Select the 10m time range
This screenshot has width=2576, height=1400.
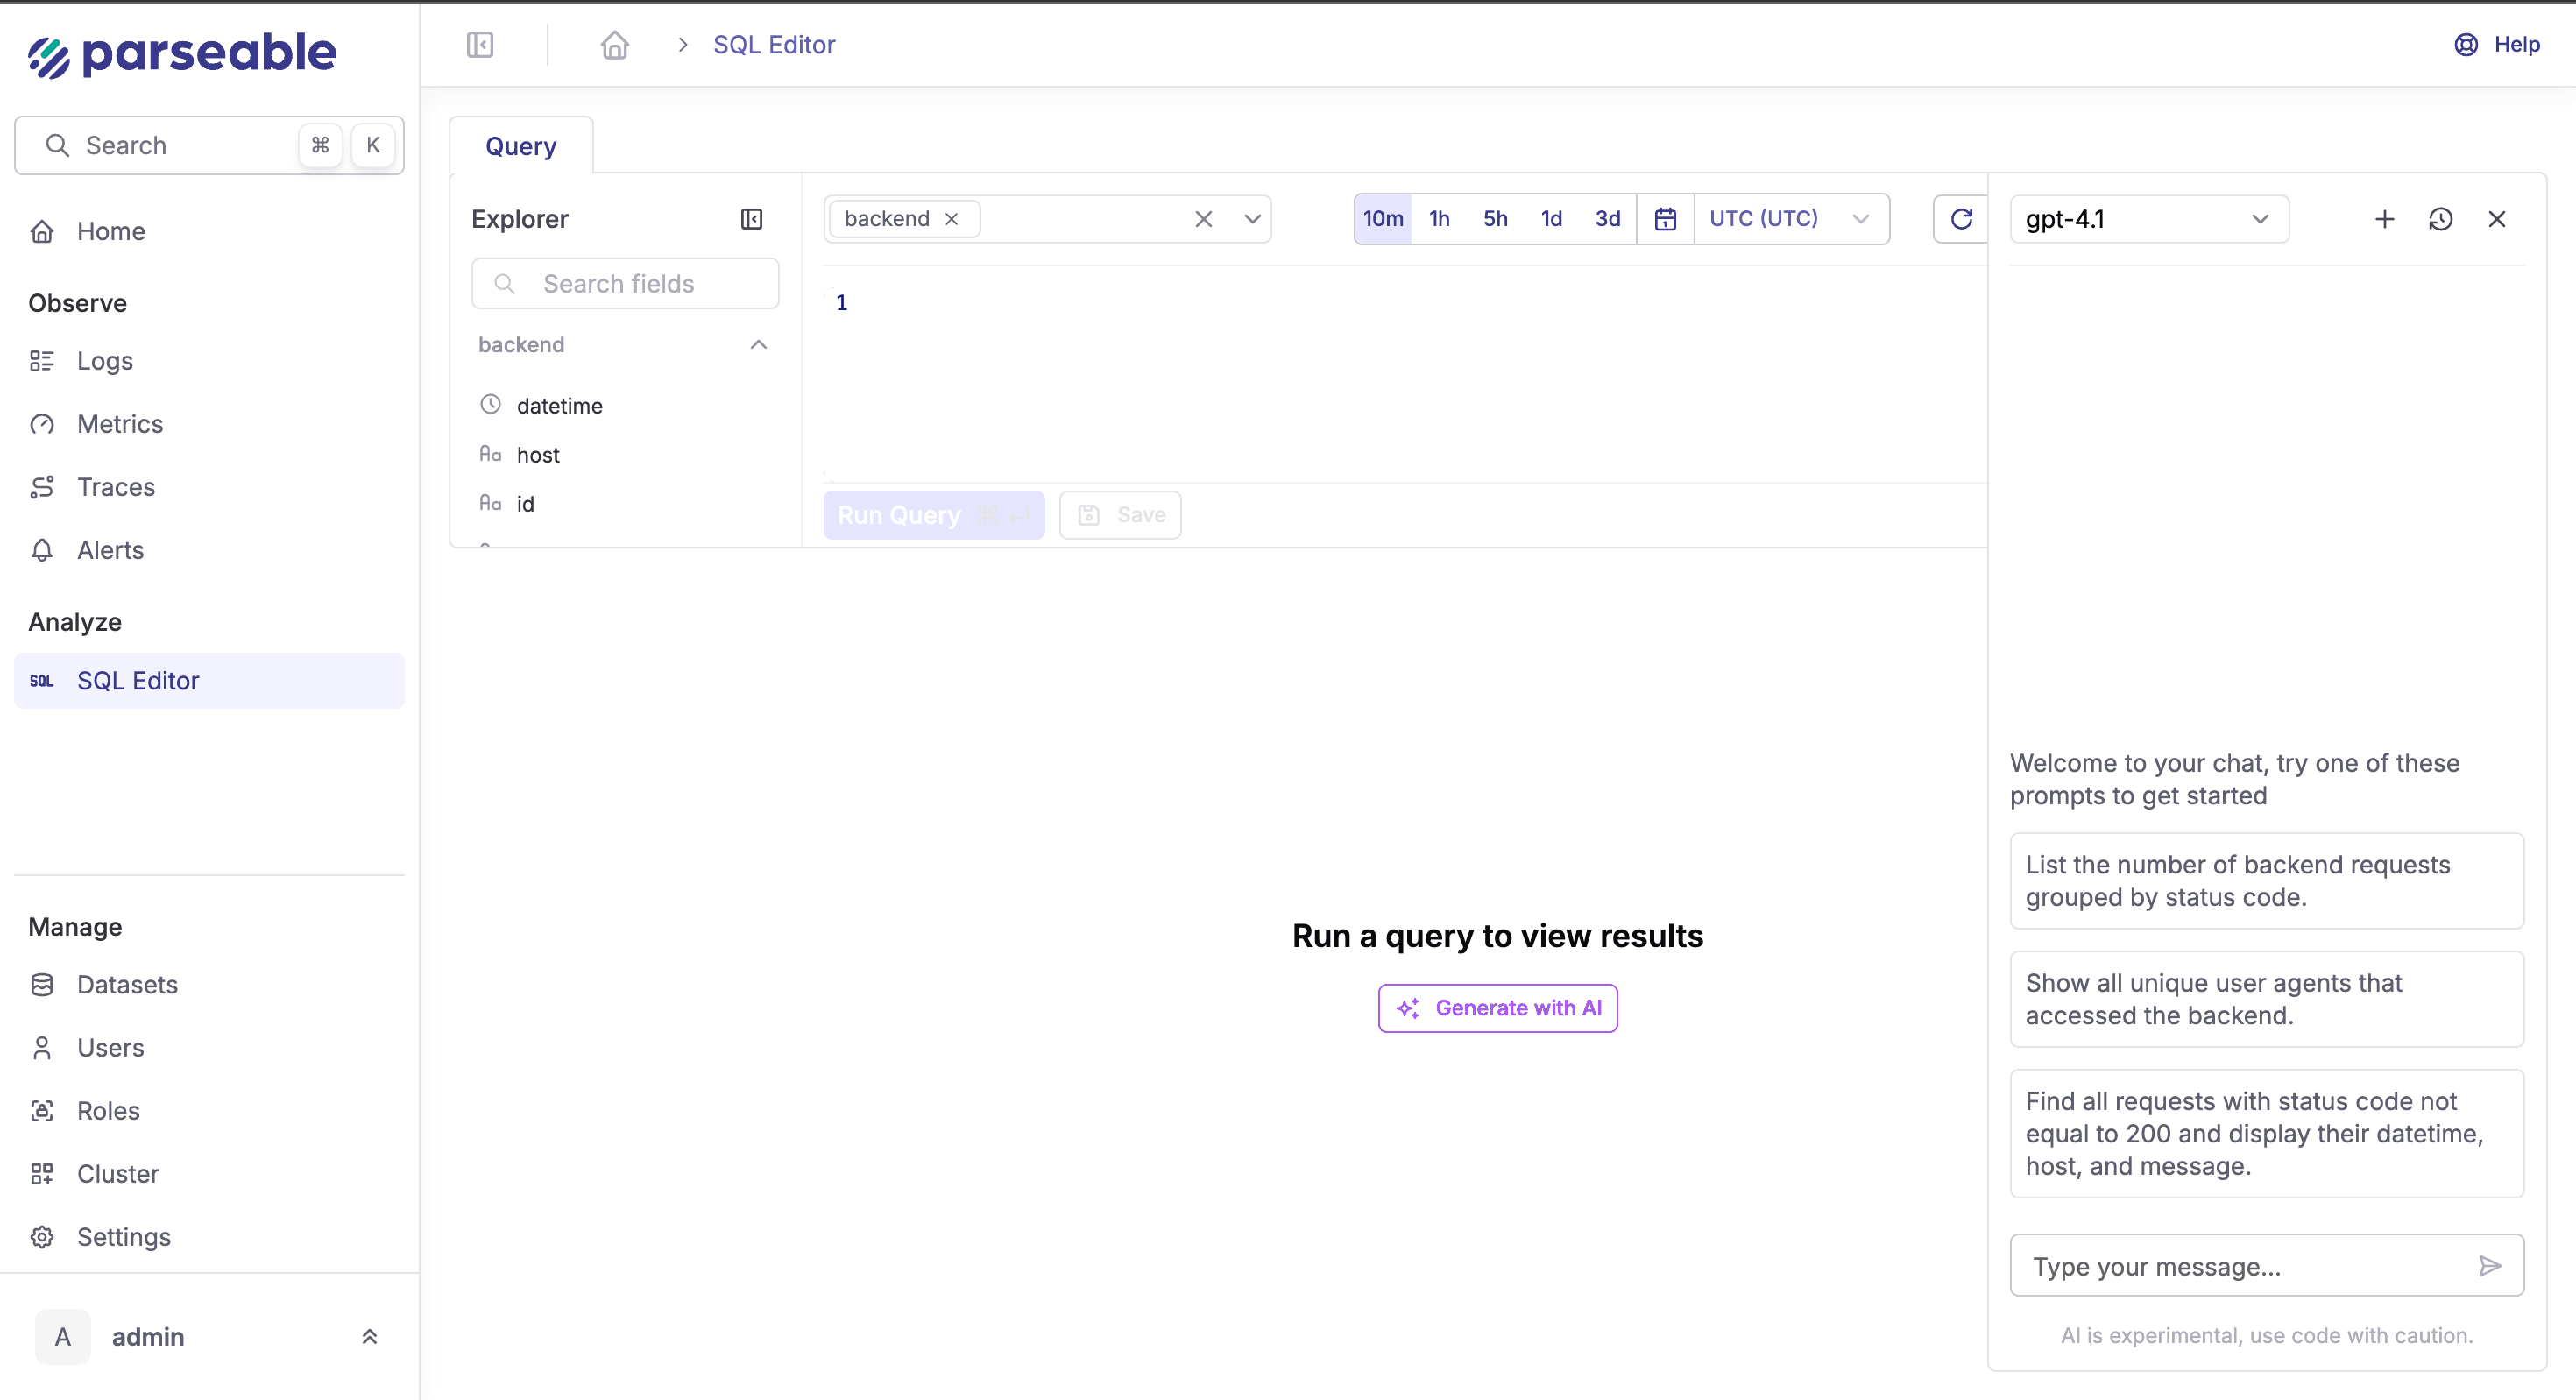pyautogui.click(x=1382, y=219)
